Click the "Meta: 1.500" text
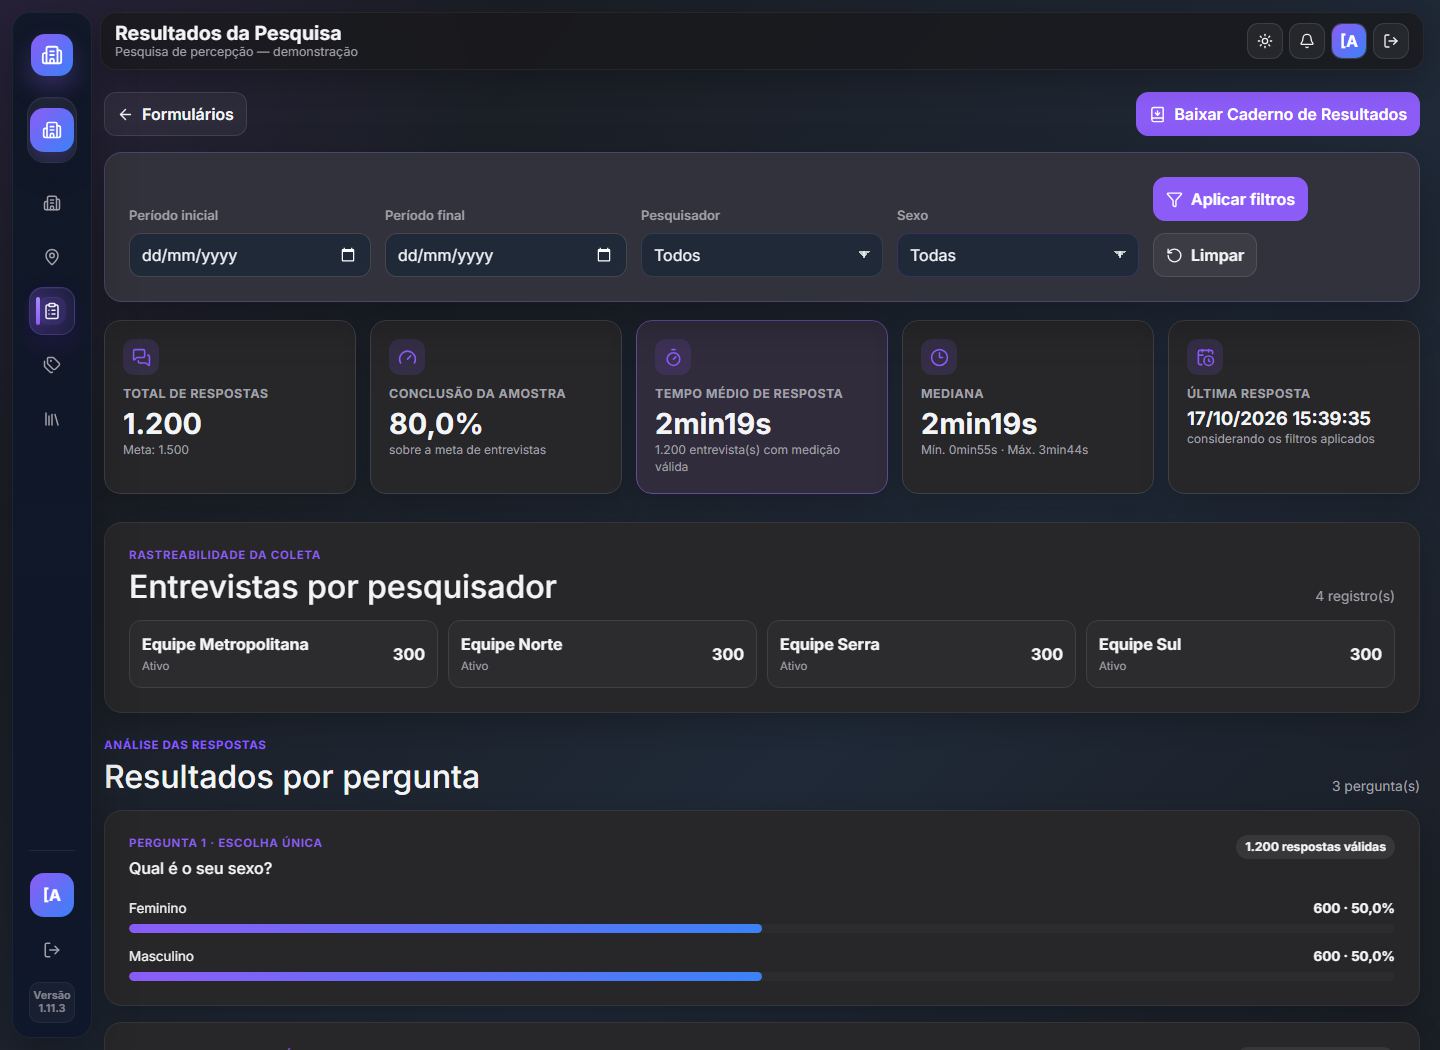The height and width of the screenshot is (1050, 1440). point(156,450)
